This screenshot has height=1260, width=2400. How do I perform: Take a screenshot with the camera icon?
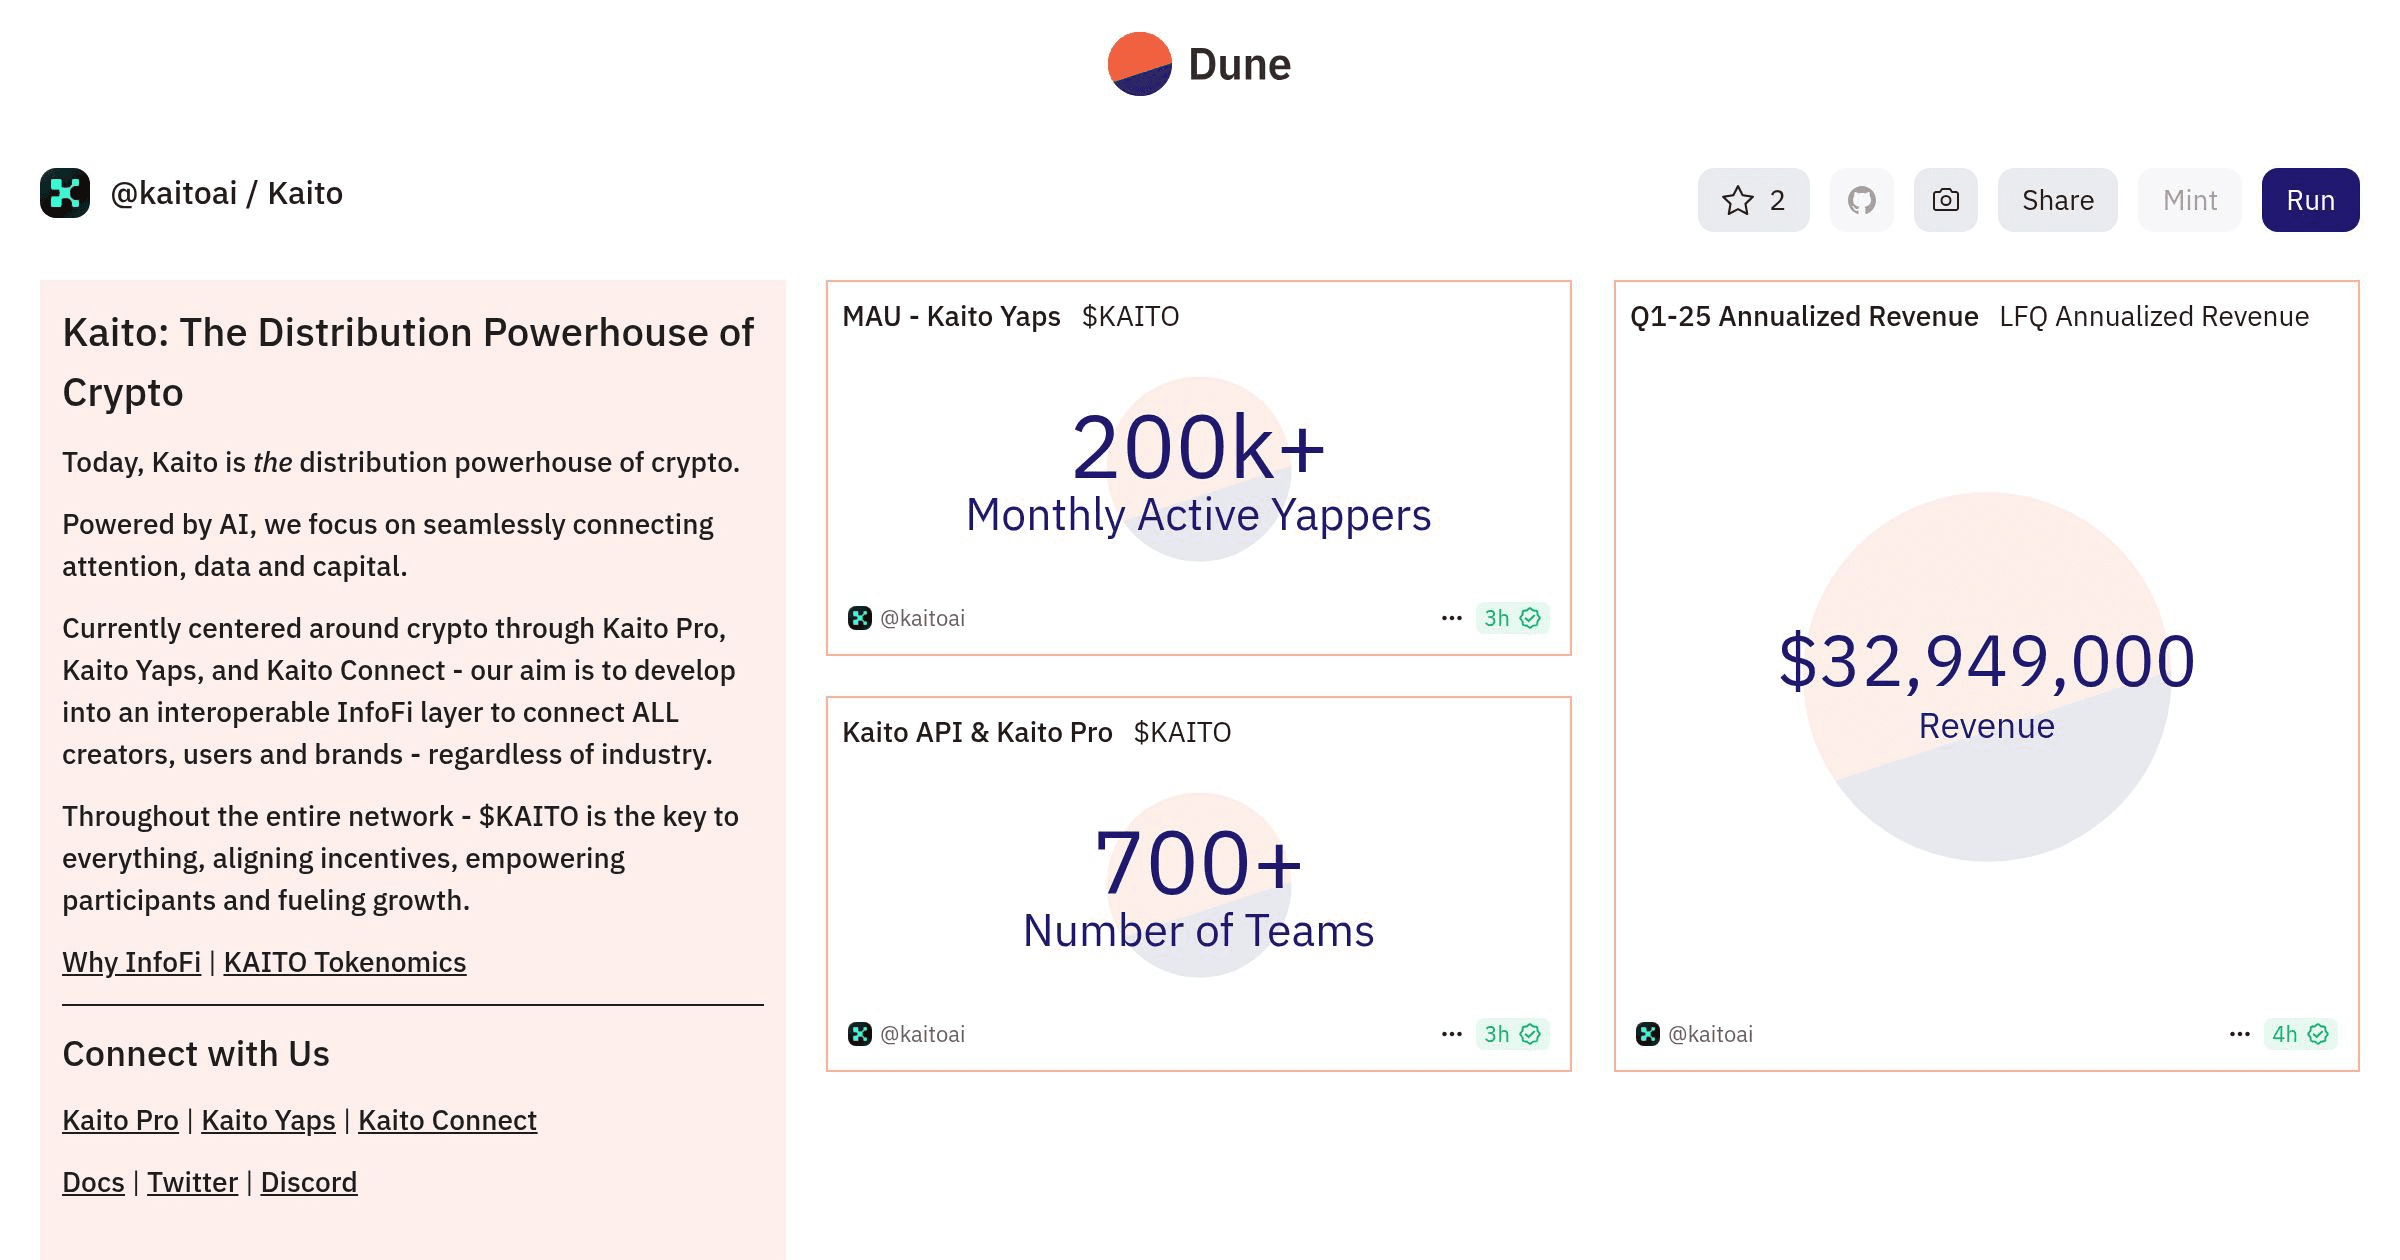click(x=1945, y=200)
